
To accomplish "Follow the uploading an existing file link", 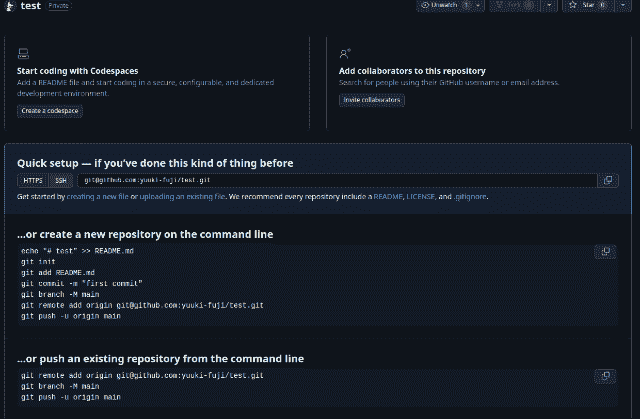I will click(182, 197).
